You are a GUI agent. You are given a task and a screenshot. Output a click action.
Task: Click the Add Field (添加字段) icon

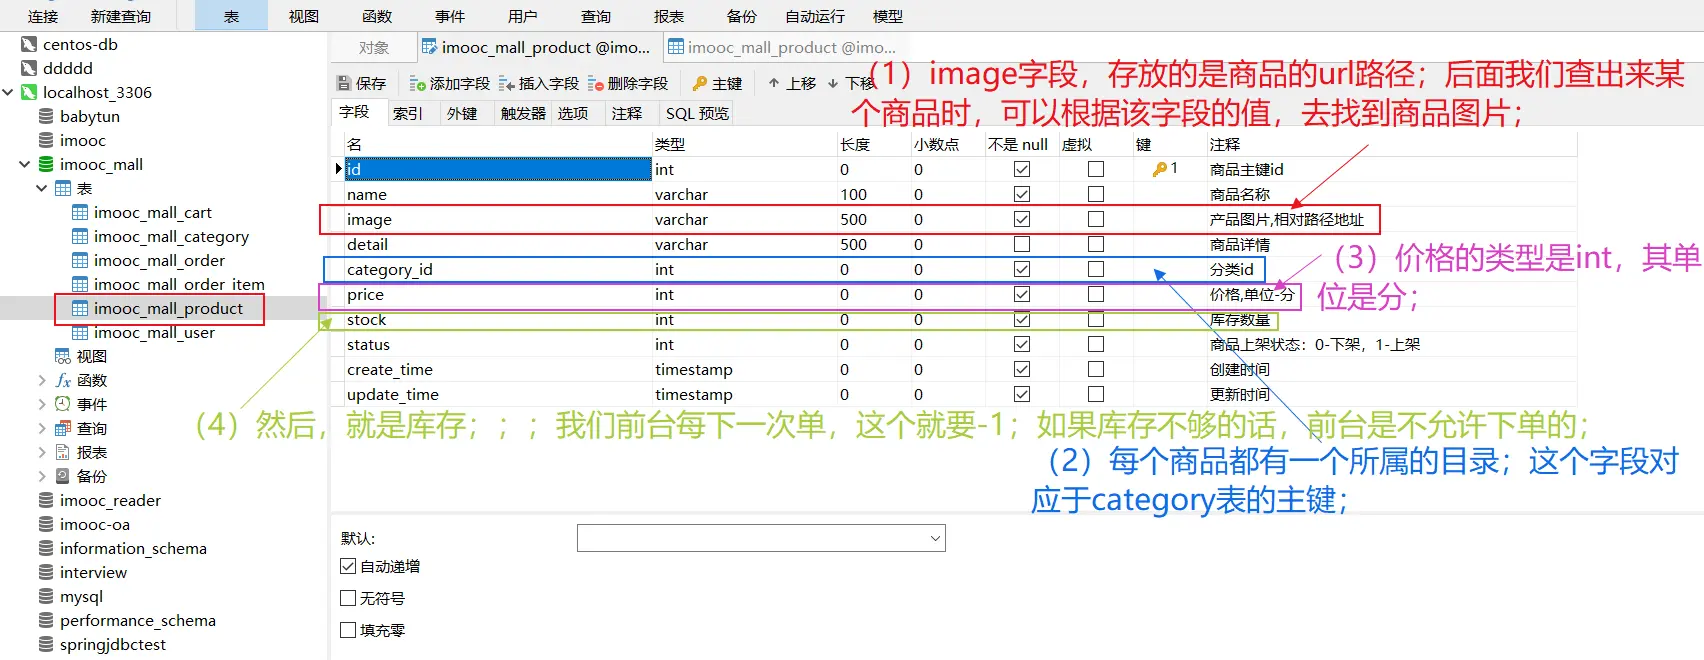point(418,84)
